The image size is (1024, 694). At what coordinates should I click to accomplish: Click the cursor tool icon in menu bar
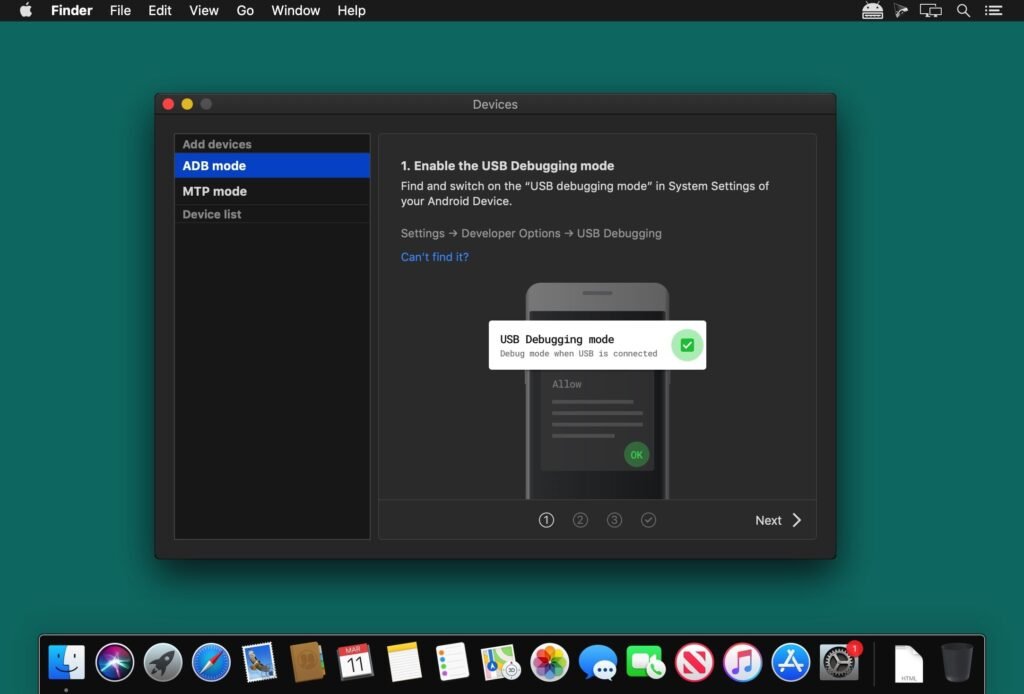pyautogui.click(x=901, y=10)
